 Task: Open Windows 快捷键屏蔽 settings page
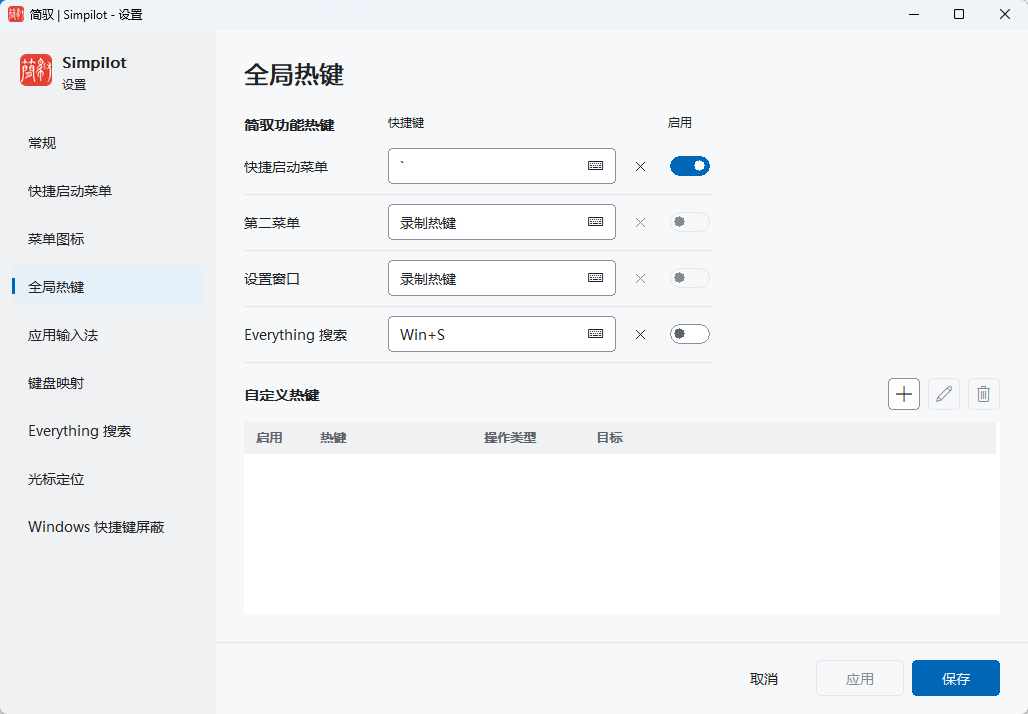(x=108, y=526)
